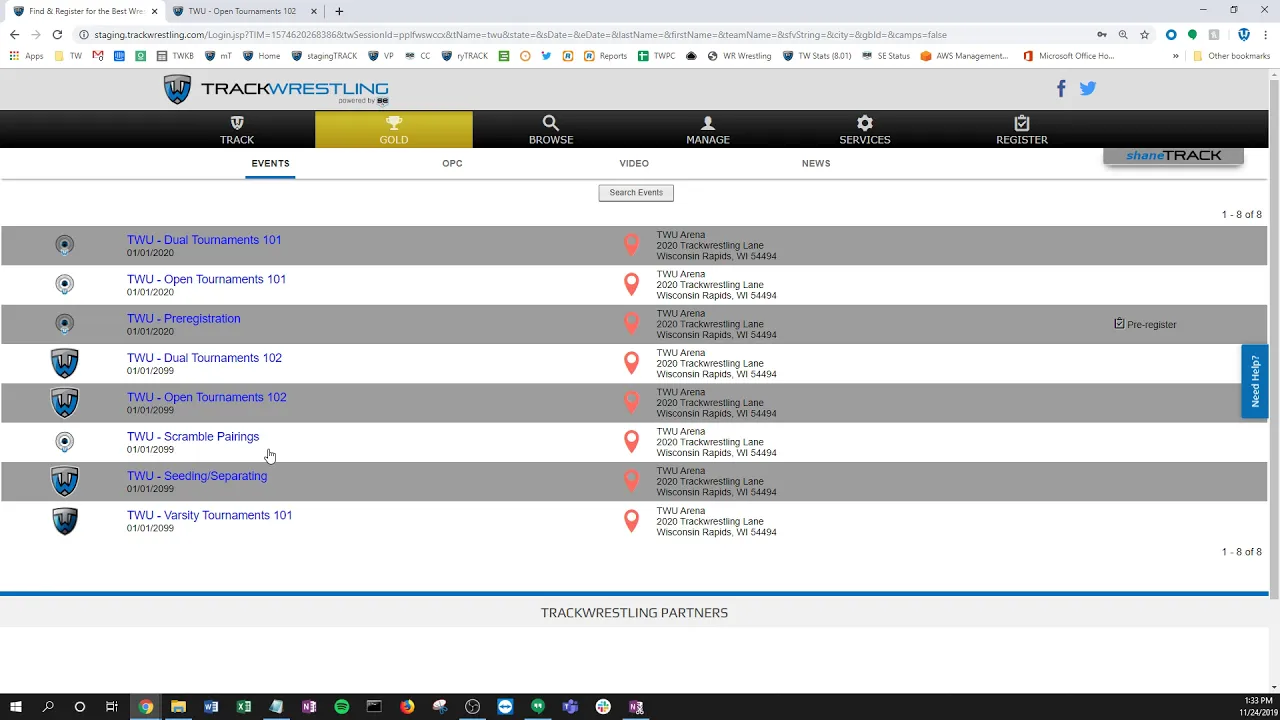Viewport: 1280px width, 720px height.
Task: Switch to TWU - Open Tournaments 102 browser tab
Action: [242, 11]
